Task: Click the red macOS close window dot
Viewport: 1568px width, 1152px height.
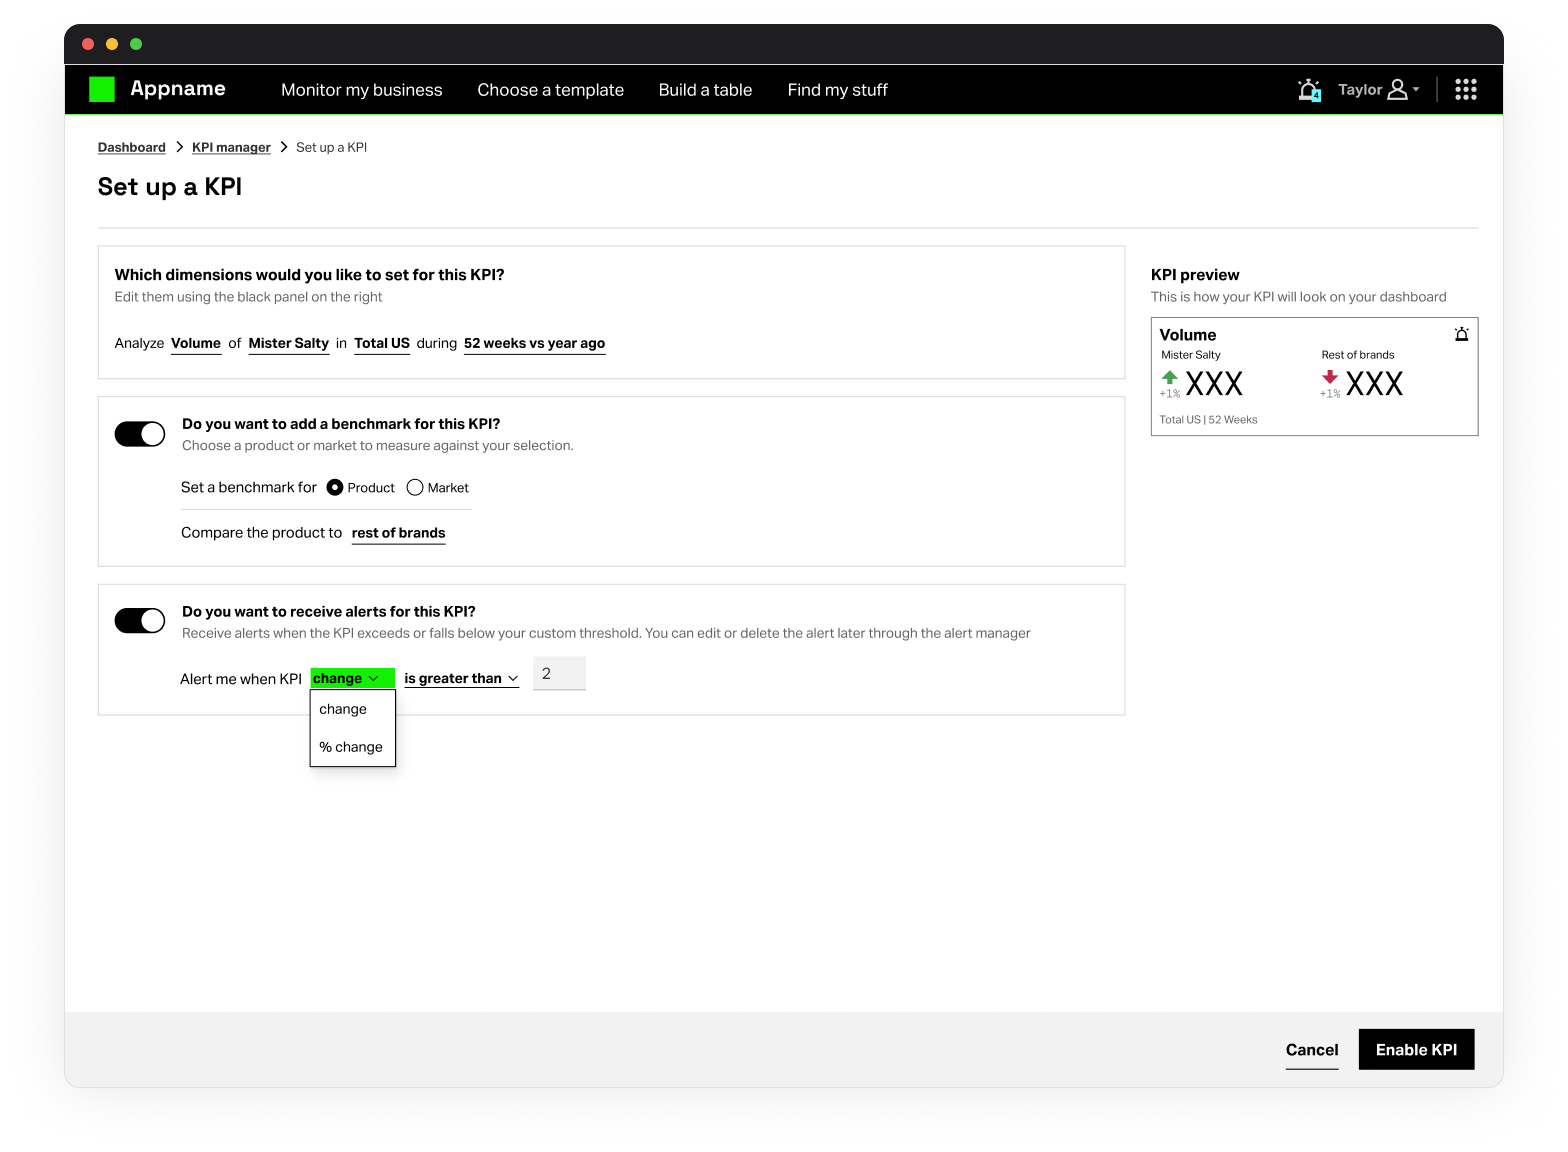Action: click(x=88, y=44)
